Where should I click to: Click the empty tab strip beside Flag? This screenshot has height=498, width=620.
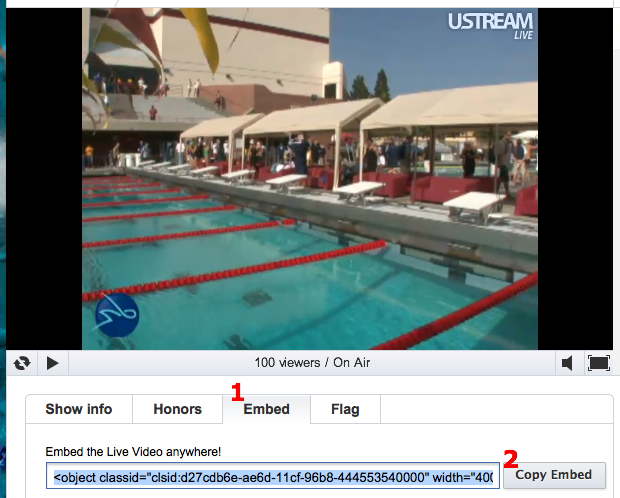coord(497,409)
